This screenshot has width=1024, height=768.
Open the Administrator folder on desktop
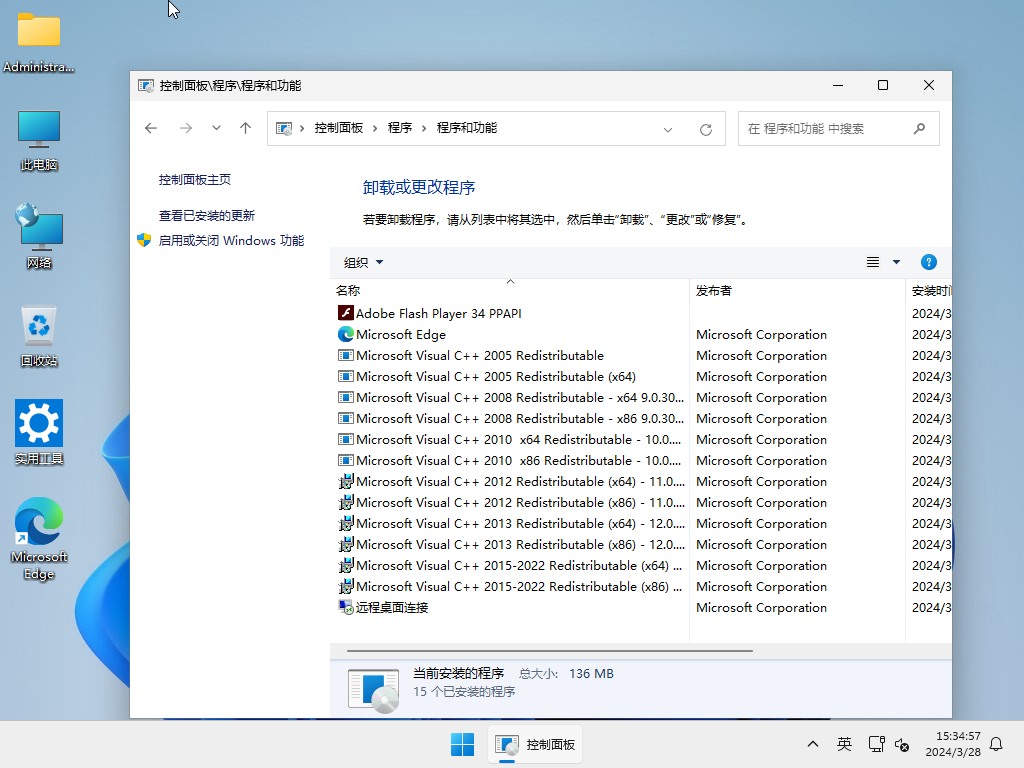point(39,42)
